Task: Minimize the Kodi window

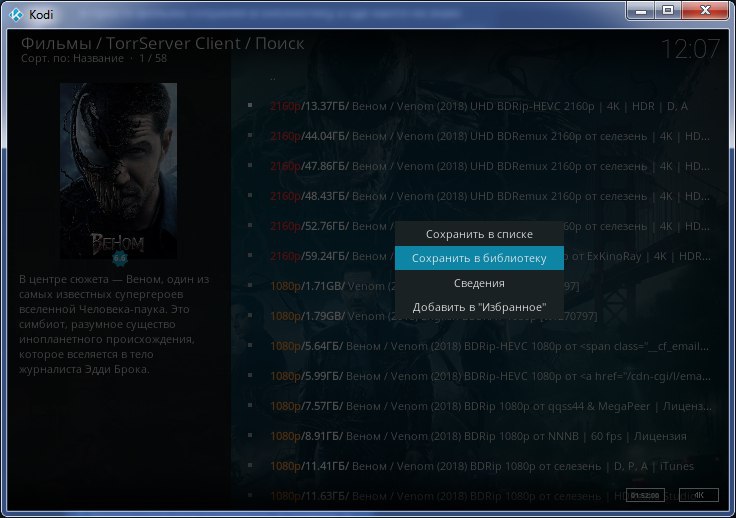Action: [641, 11]
